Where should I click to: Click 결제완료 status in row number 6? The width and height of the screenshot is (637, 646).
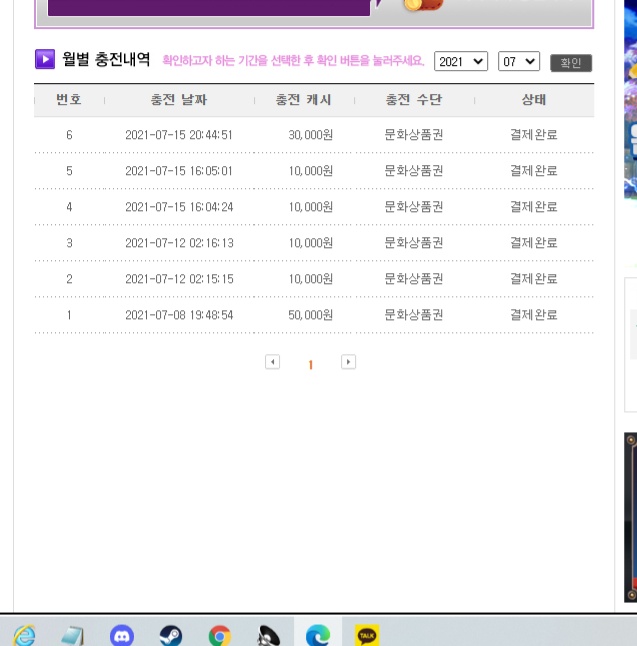click(534, 134)
